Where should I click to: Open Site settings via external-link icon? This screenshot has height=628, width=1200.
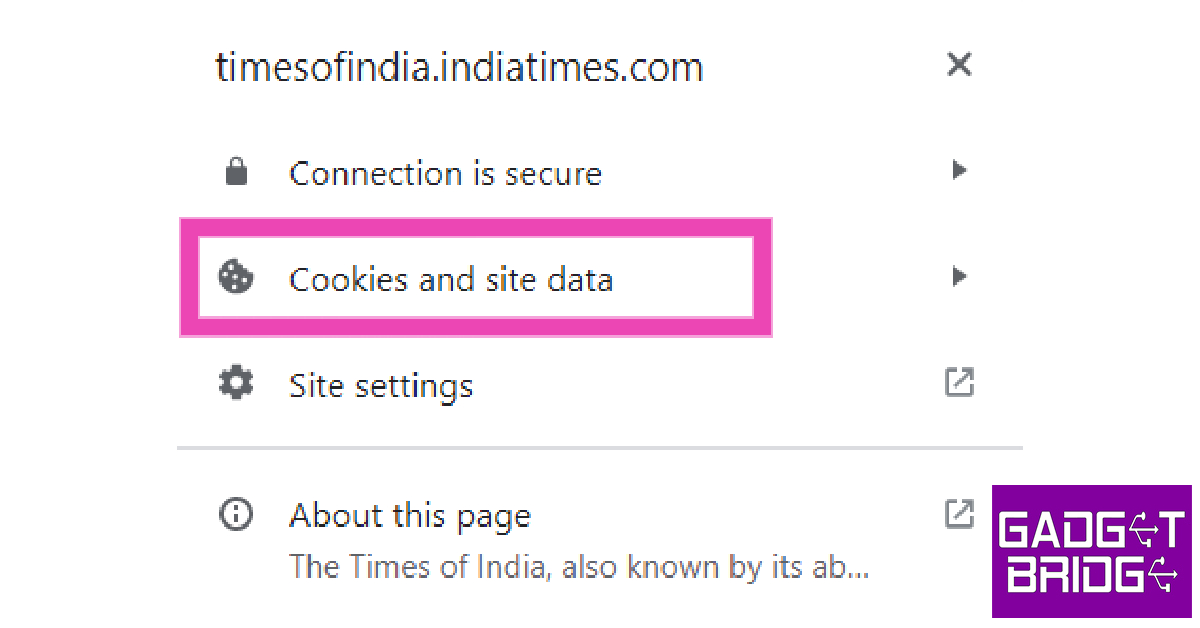point(959,382)
